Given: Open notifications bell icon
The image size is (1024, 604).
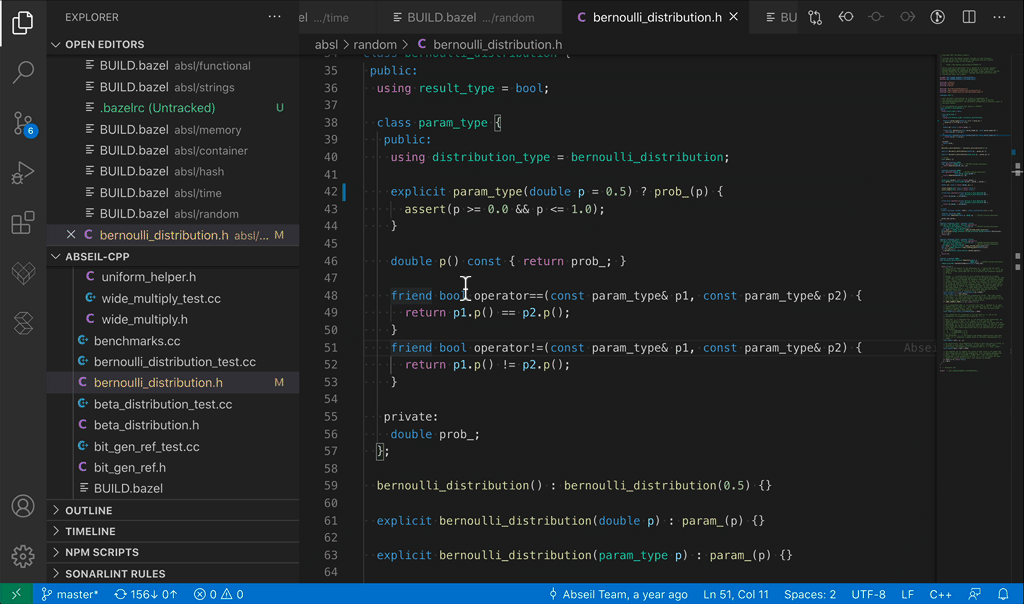Looking at the screenshot, I should coord(1003,594).
